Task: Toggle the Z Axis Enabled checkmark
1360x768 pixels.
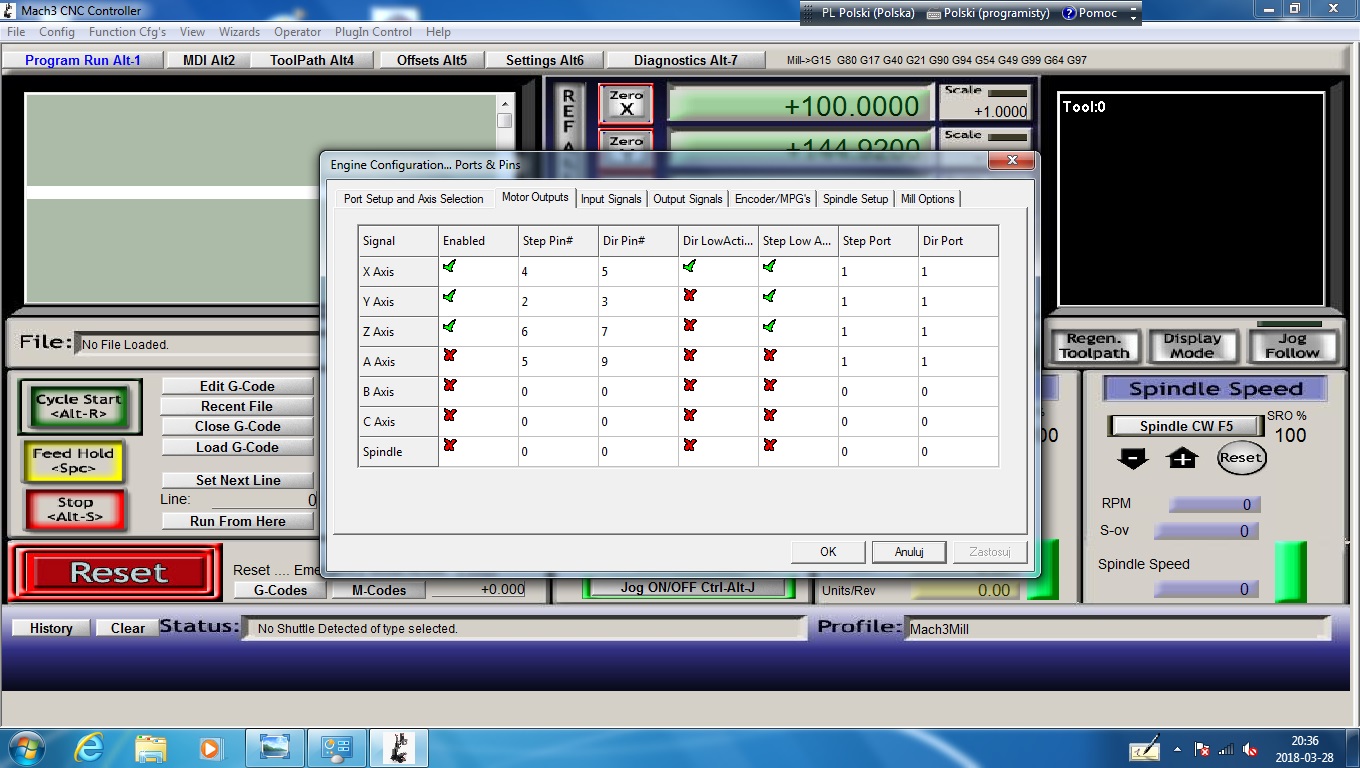Action: (450, 326)
